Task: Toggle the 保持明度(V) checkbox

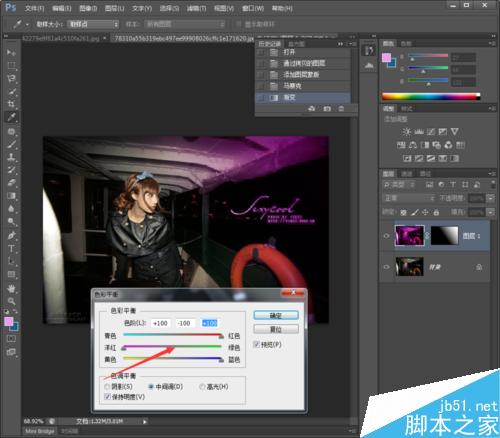Action: (108, 397)
